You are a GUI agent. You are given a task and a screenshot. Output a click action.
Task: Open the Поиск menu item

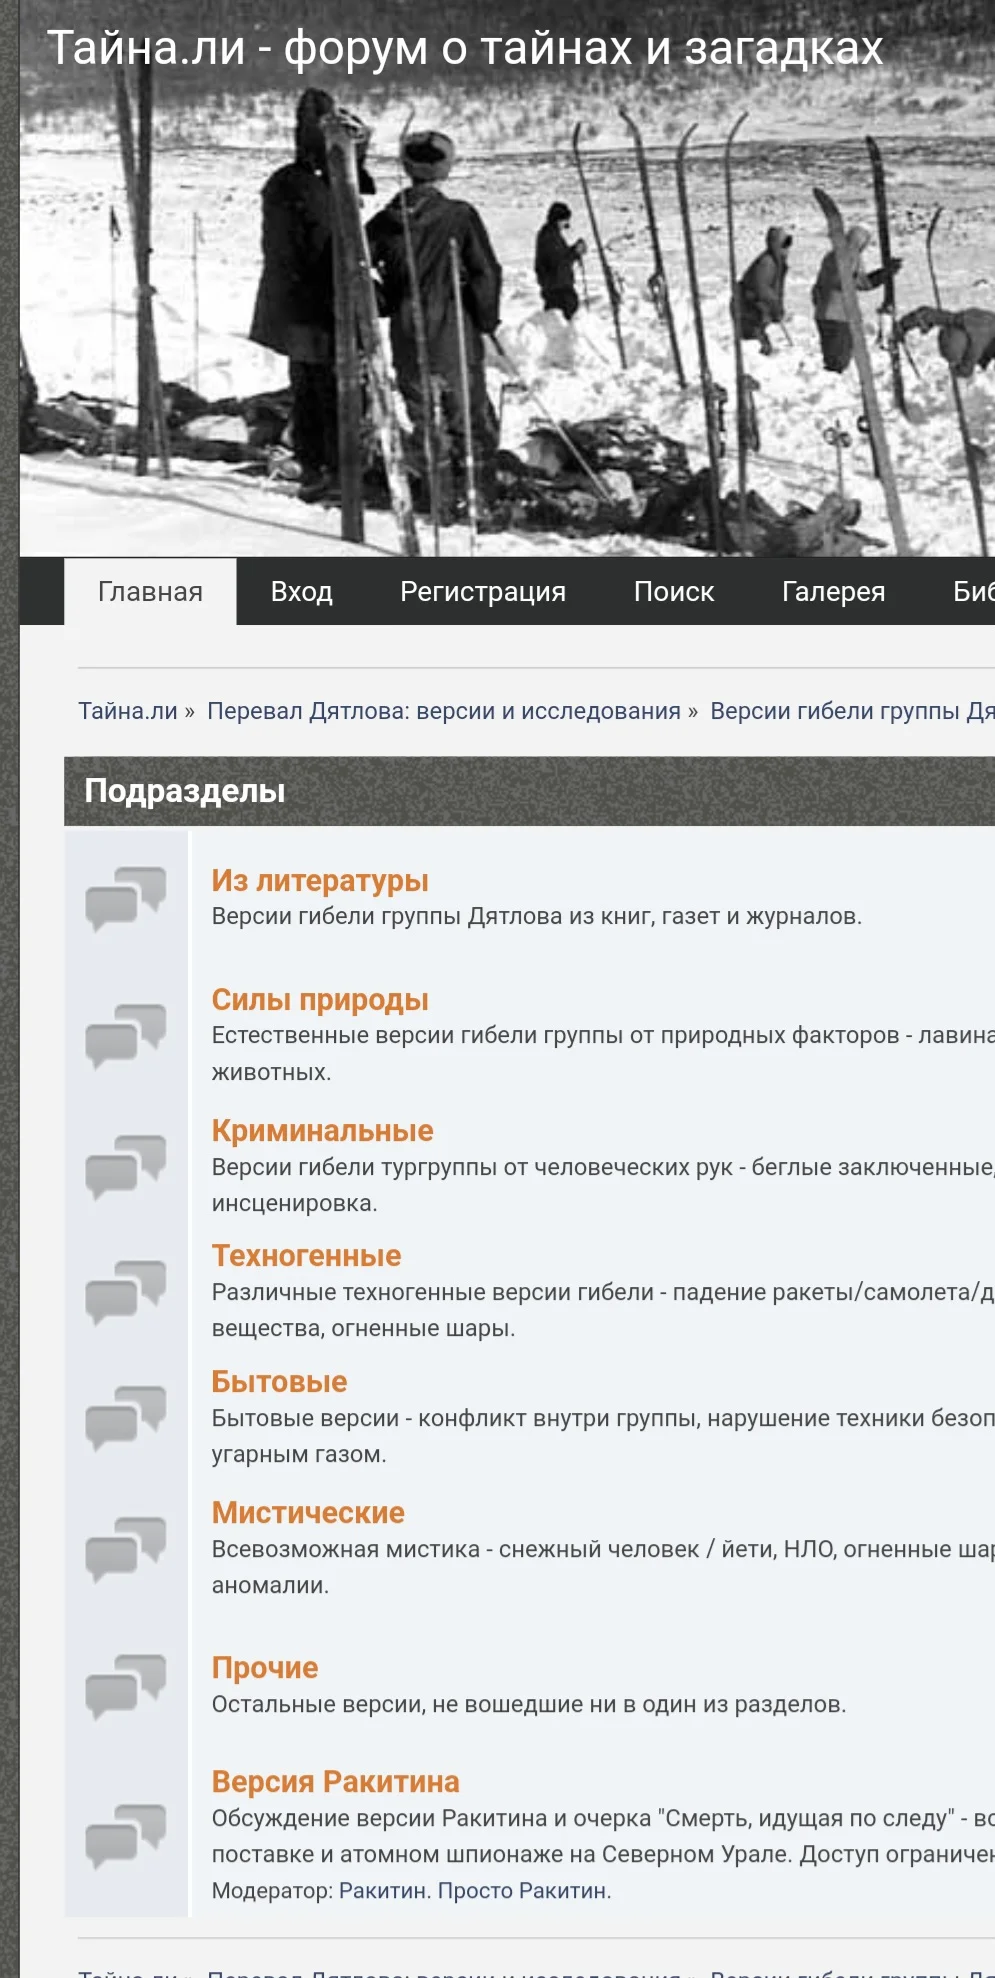click(673, 592)
